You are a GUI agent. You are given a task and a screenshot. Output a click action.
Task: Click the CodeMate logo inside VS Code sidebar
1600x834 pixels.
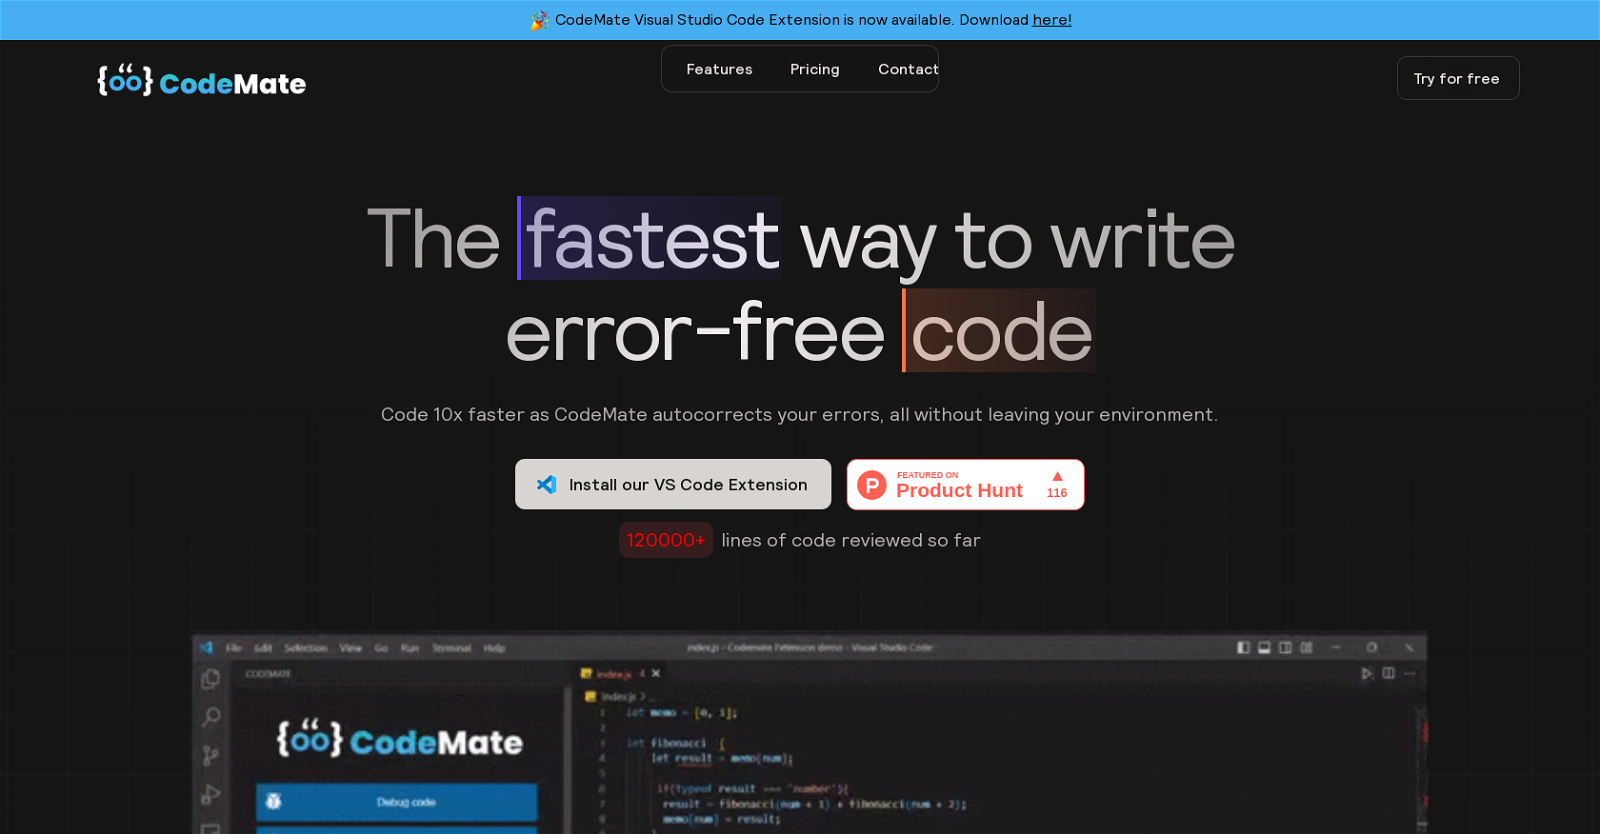coord(400,740)
